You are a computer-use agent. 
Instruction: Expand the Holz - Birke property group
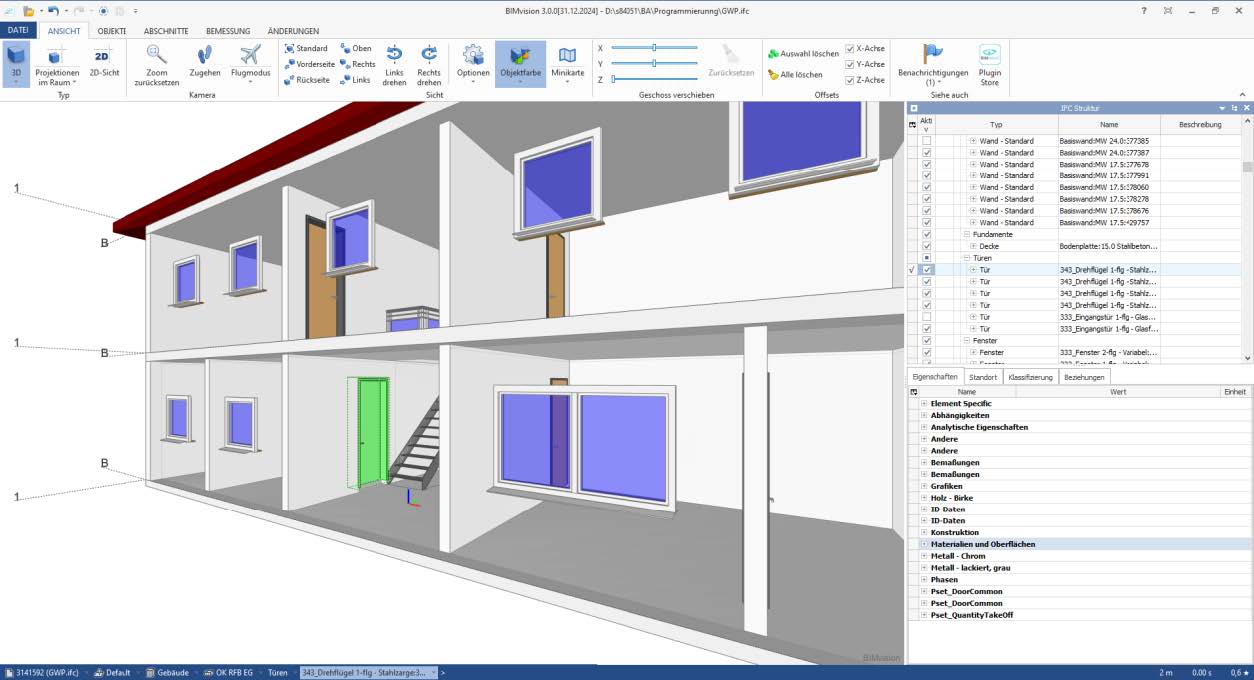(924, 498)
